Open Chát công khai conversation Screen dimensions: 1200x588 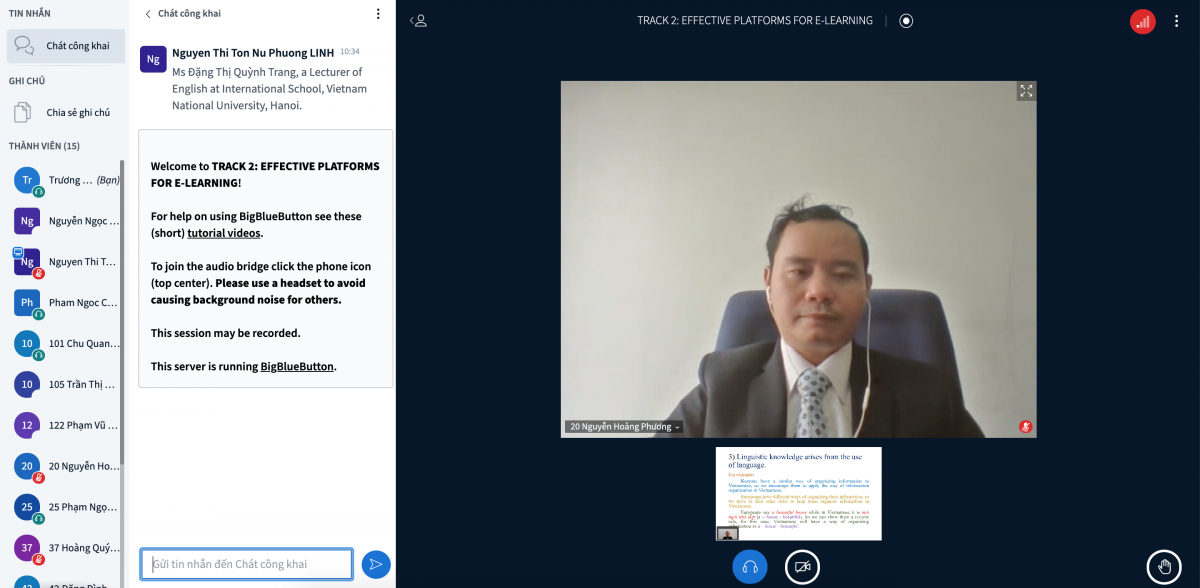click(x=64, y=45)
